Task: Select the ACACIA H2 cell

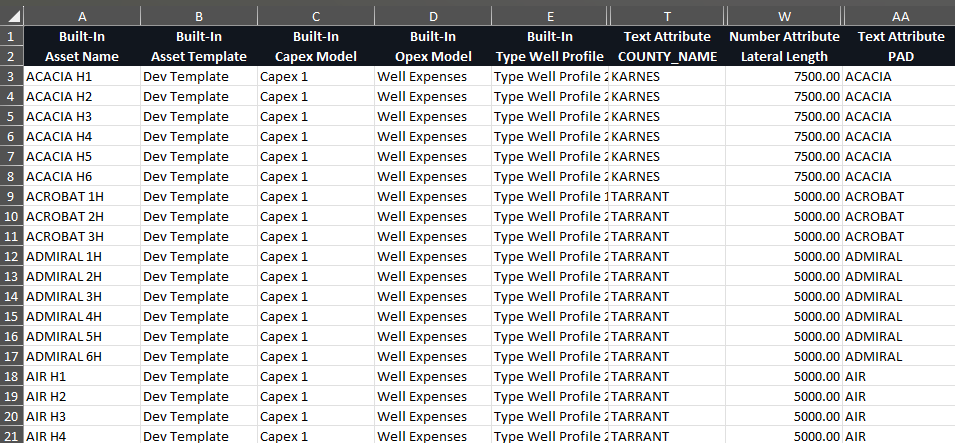Action: (82, 96)
